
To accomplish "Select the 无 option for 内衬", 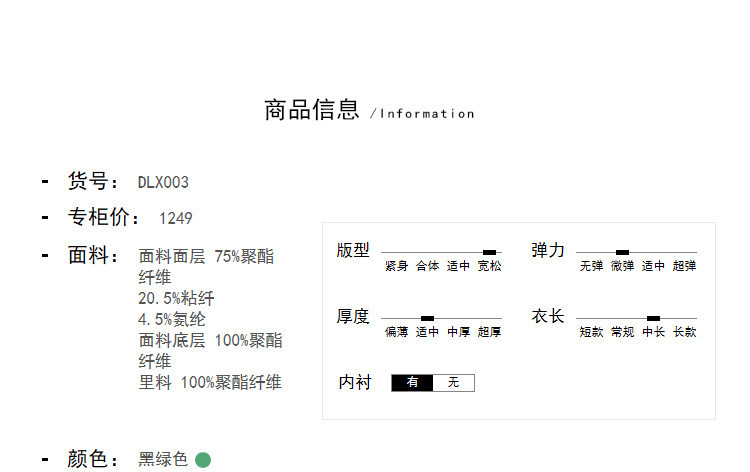I will point(453,383).
